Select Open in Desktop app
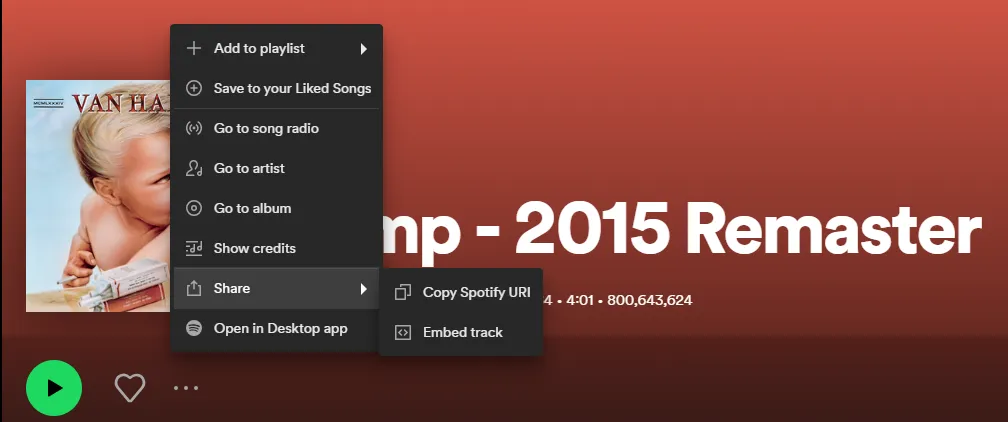The width and height of the screenshot is (1008, 422). click(x=276, y=328)
